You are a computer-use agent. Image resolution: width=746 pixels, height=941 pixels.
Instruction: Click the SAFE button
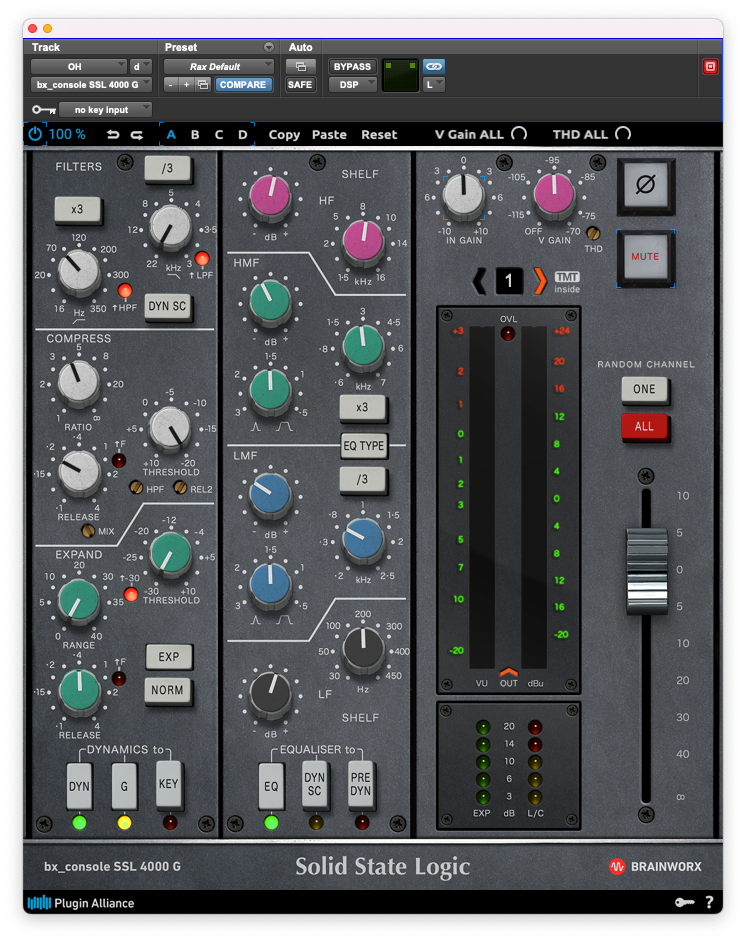[300, 85]
